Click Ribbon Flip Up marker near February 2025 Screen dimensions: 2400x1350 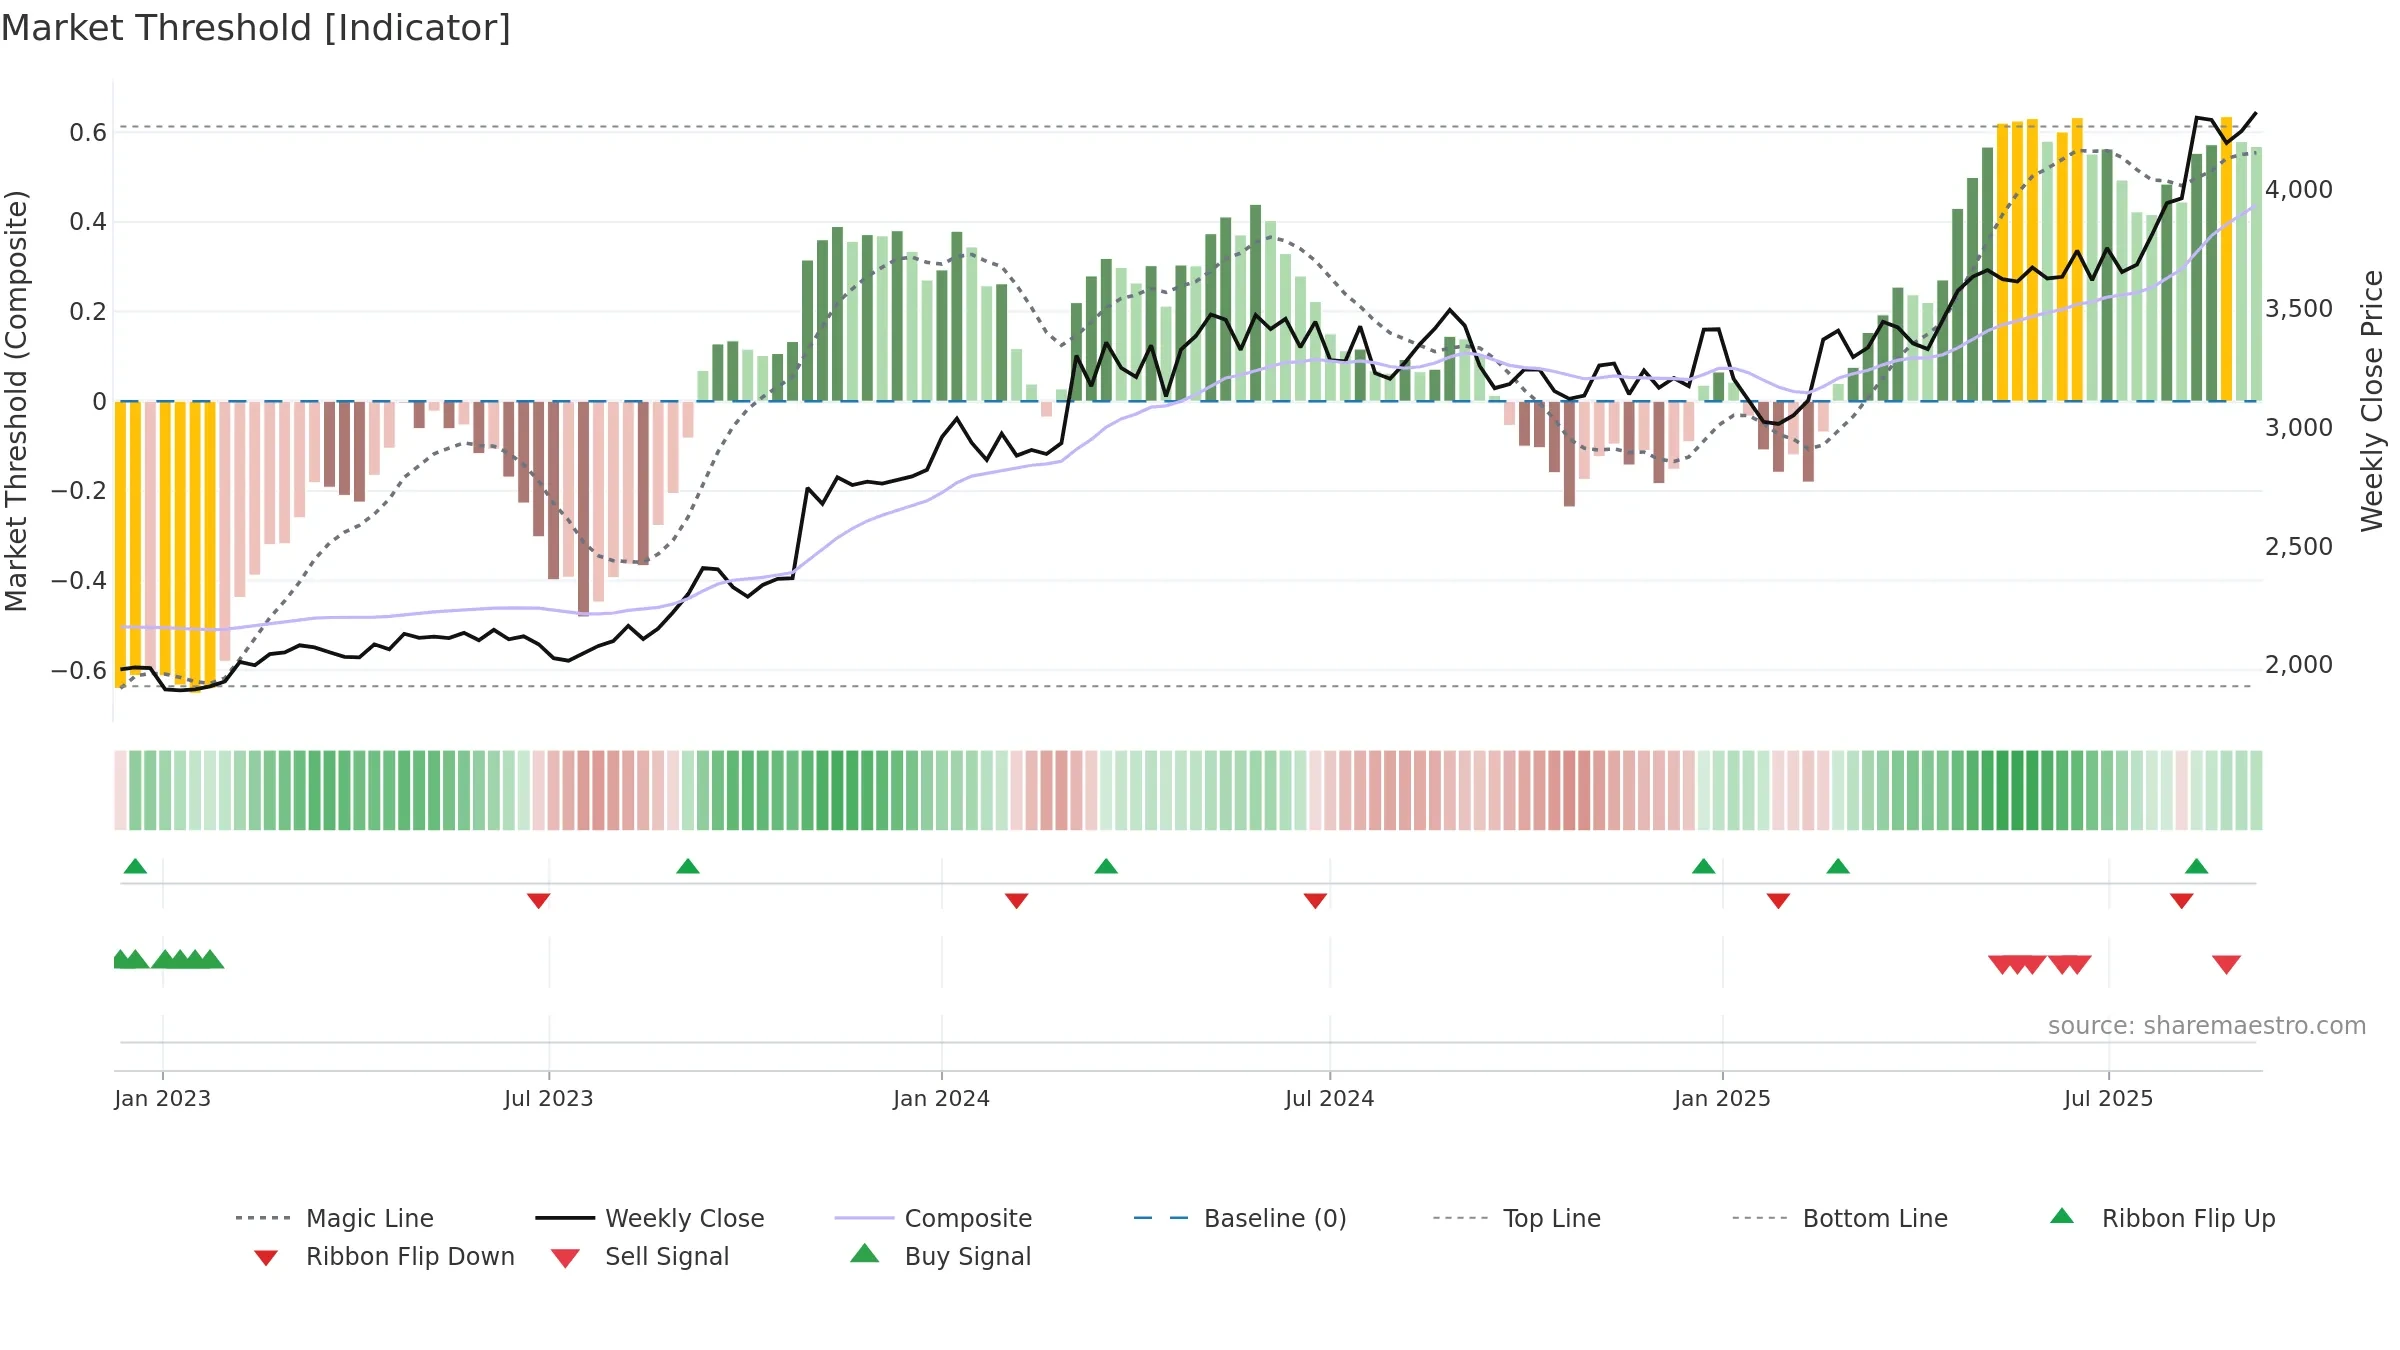click(x=1838, y=866)
